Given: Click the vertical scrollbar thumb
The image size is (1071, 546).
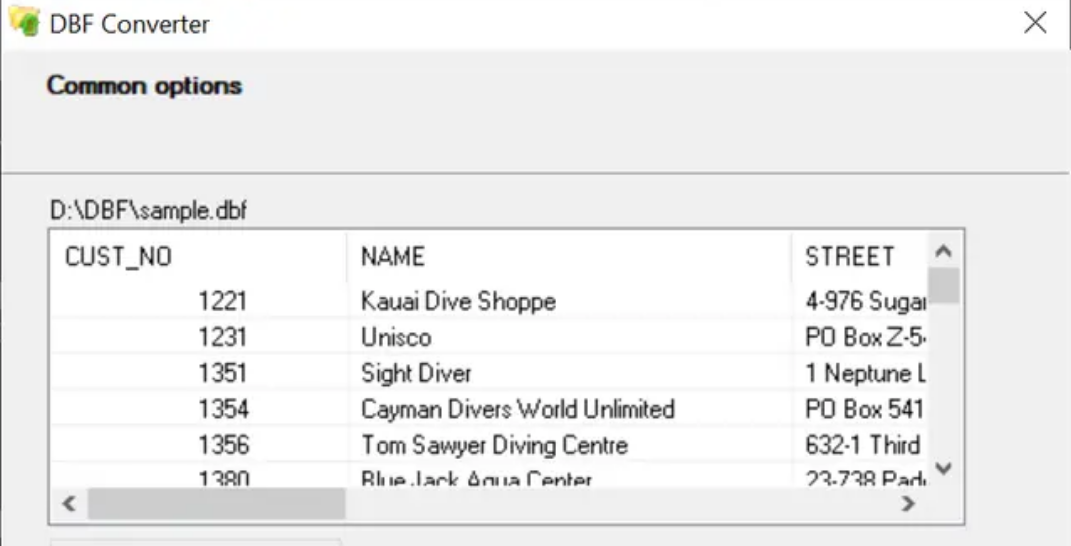Looking at the screenshot, I should [x=943, y=285].
